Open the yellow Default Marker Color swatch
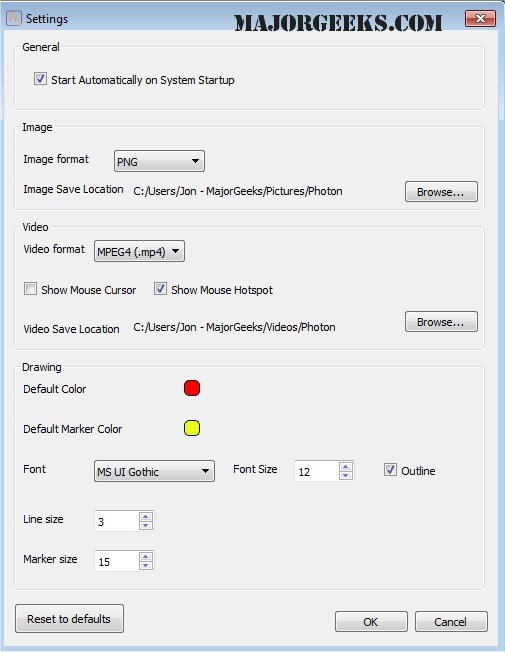 [x=192, y=428]
